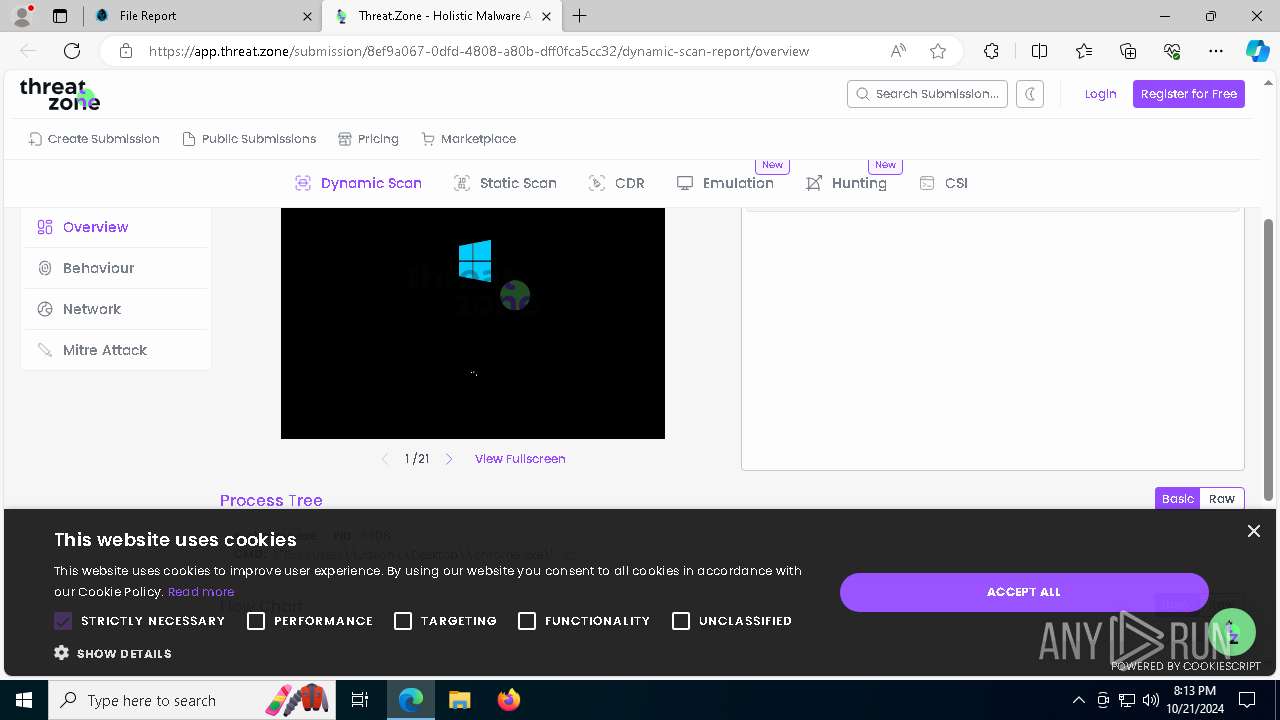Close the Threat.Zone tab

(x=547, y=16)
